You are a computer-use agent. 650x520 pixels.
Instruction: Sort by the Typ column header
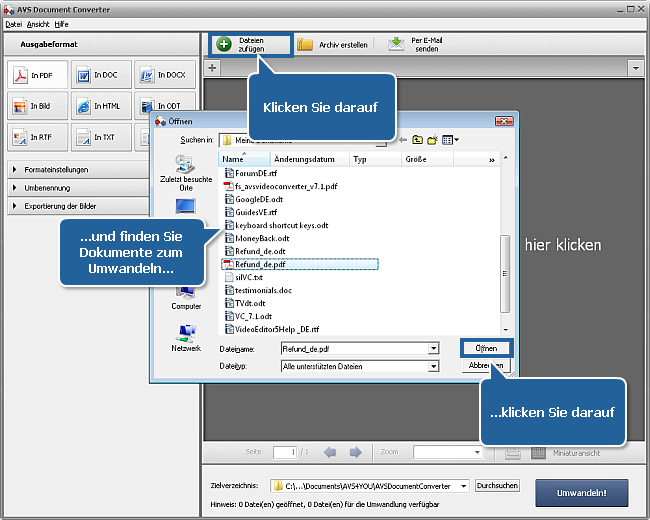point(375,159)
